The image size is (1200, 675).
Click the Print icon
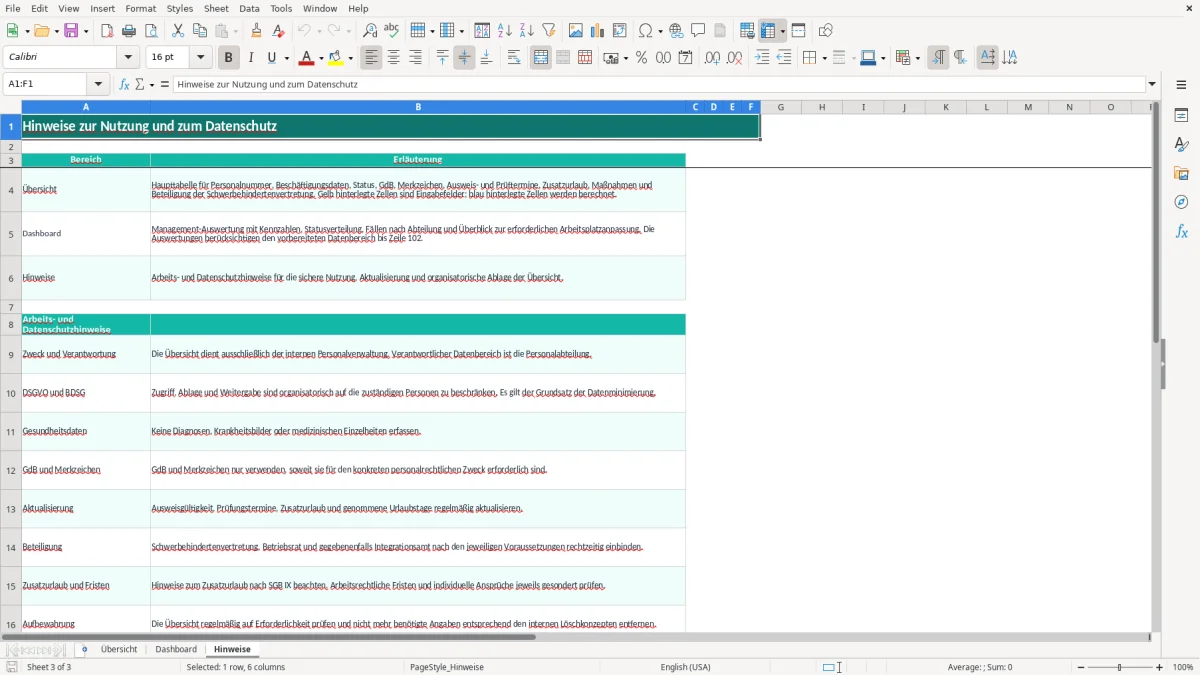pyautogui.click(x=129, y=31)
